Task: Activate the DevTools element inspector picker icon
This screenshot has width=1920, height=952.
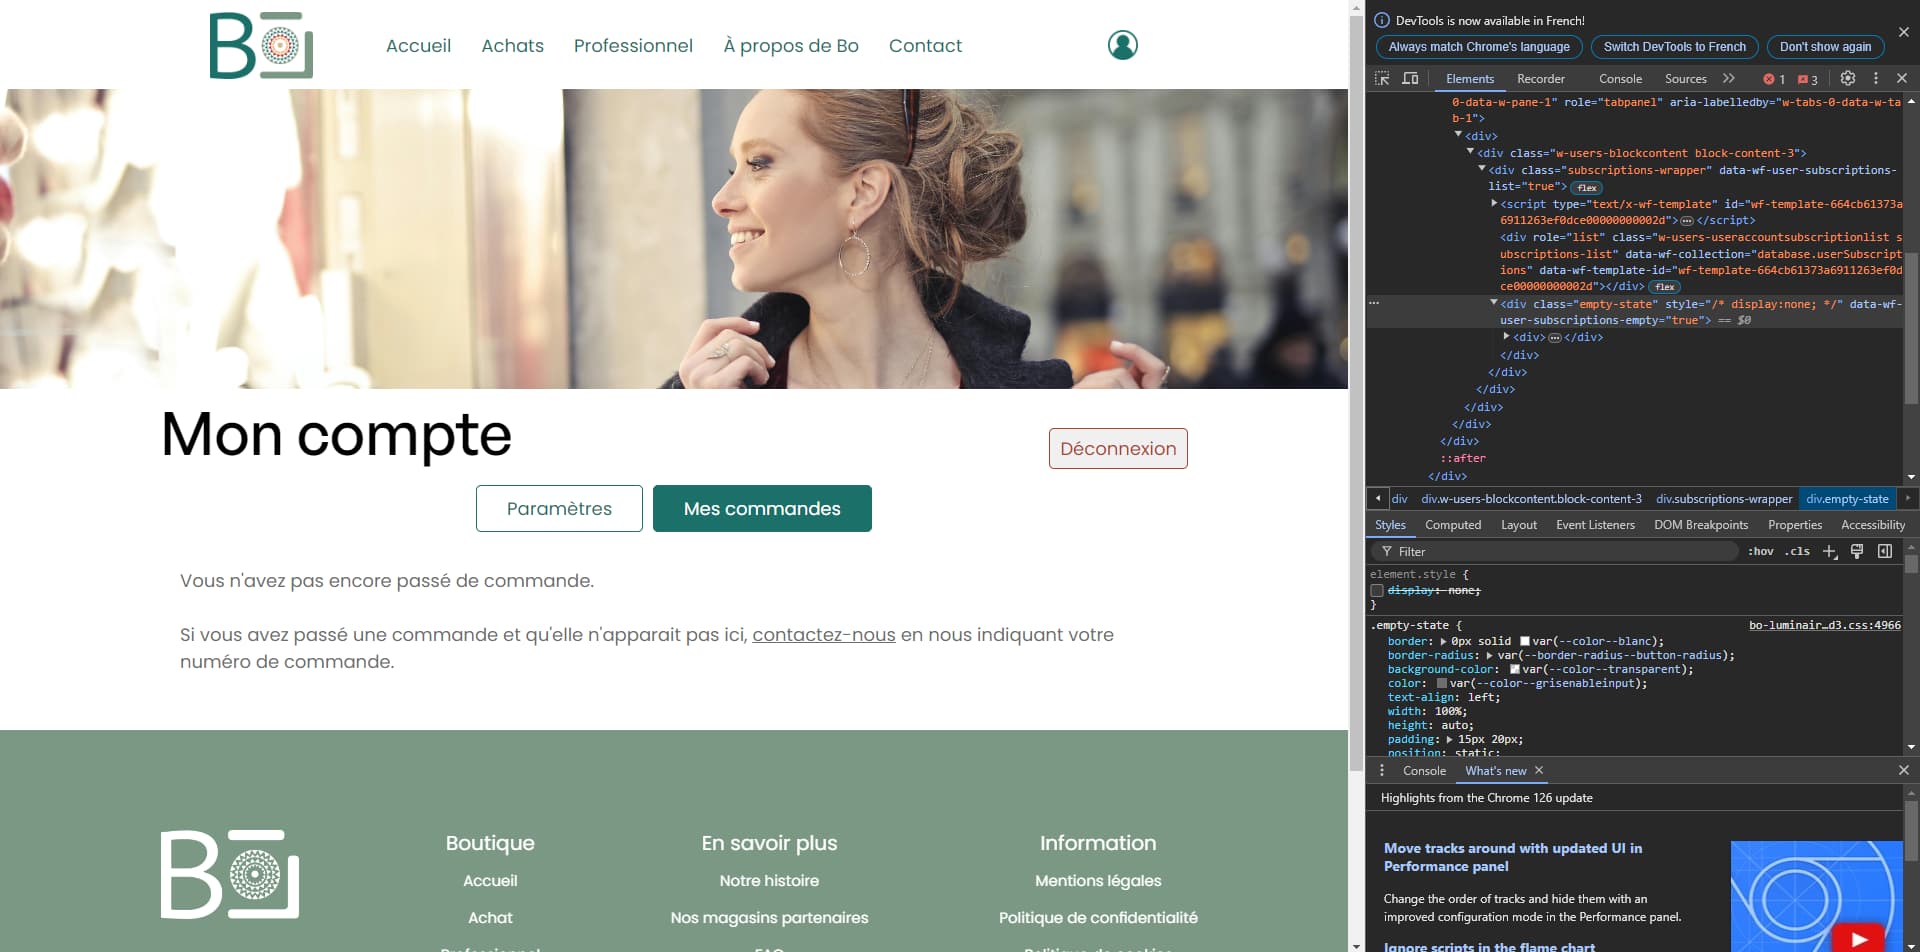Action: [x=1382, y=78]
